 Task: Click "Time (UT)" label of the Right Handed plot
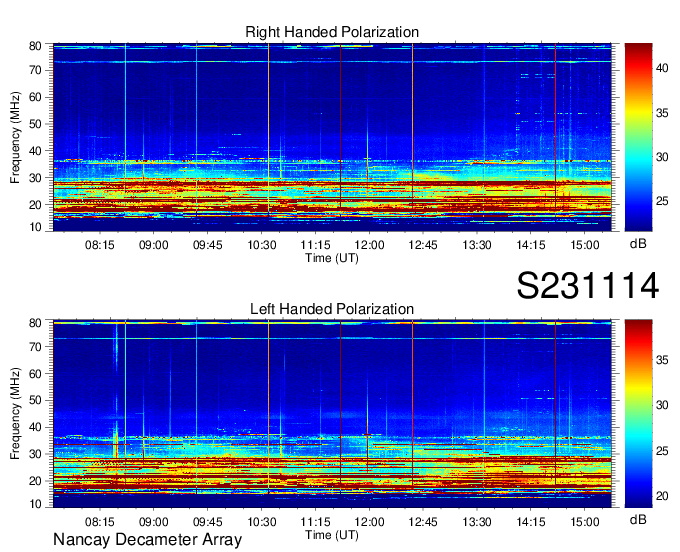(332, 258)
